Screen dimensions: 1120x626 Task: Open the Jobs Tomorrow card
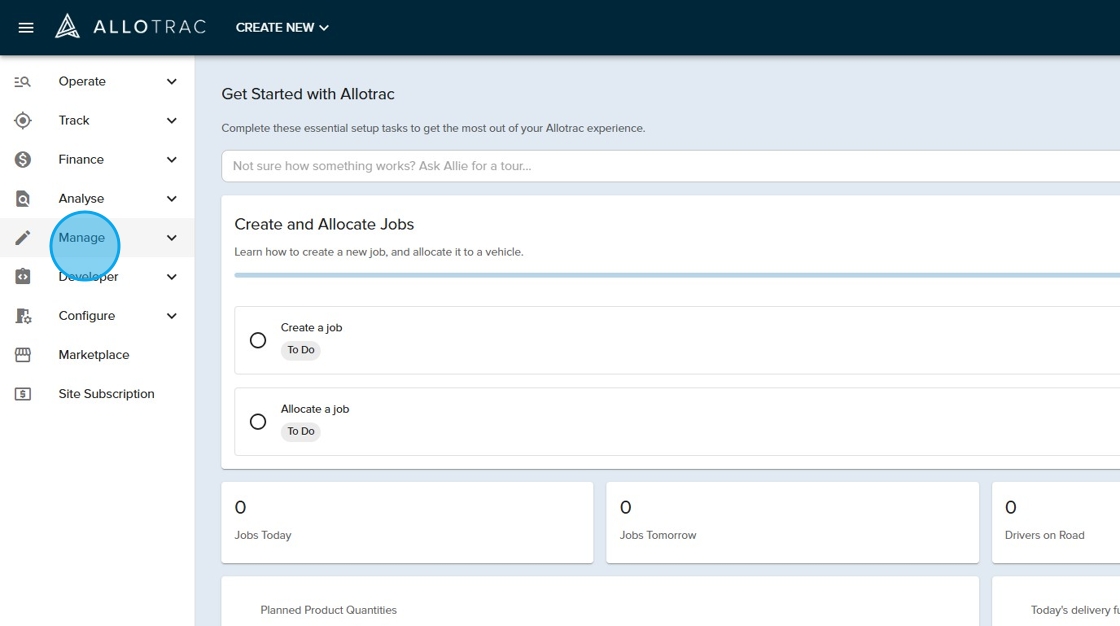(792, 522)
